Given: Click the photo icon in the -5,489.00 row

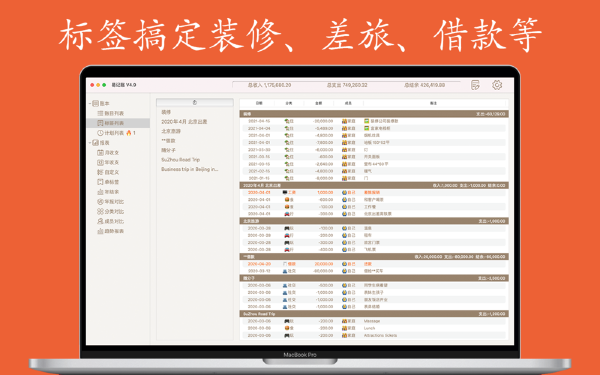Looking at the screenshot, I should pyautogui.click(x=367, y=128).
